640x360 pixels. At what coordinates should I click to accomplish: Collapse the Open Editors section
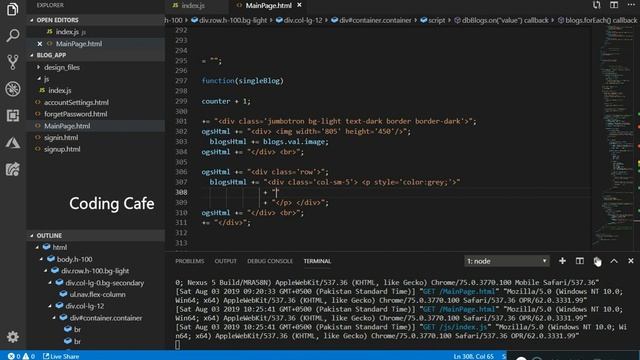coord(31,20)
